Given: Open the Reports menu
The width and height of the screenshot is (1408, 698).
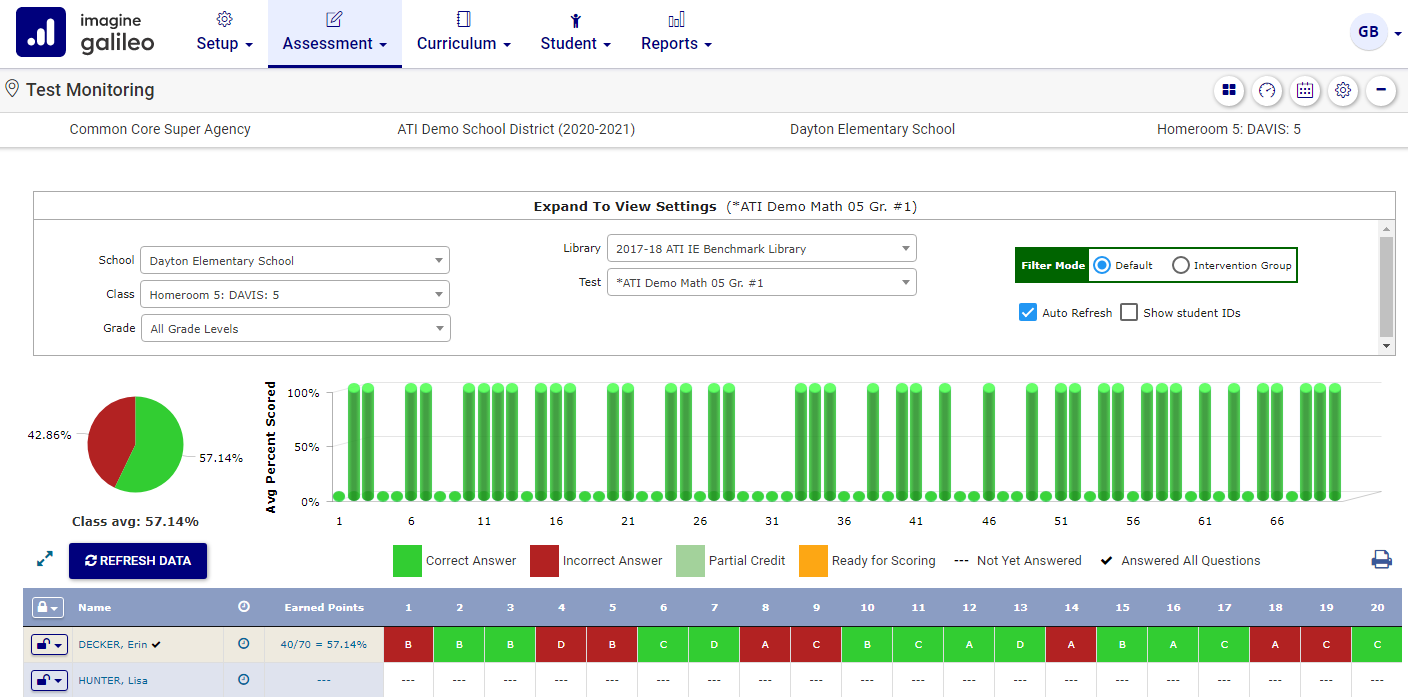Looking at the screenshot, I should [x=677, y=33].
